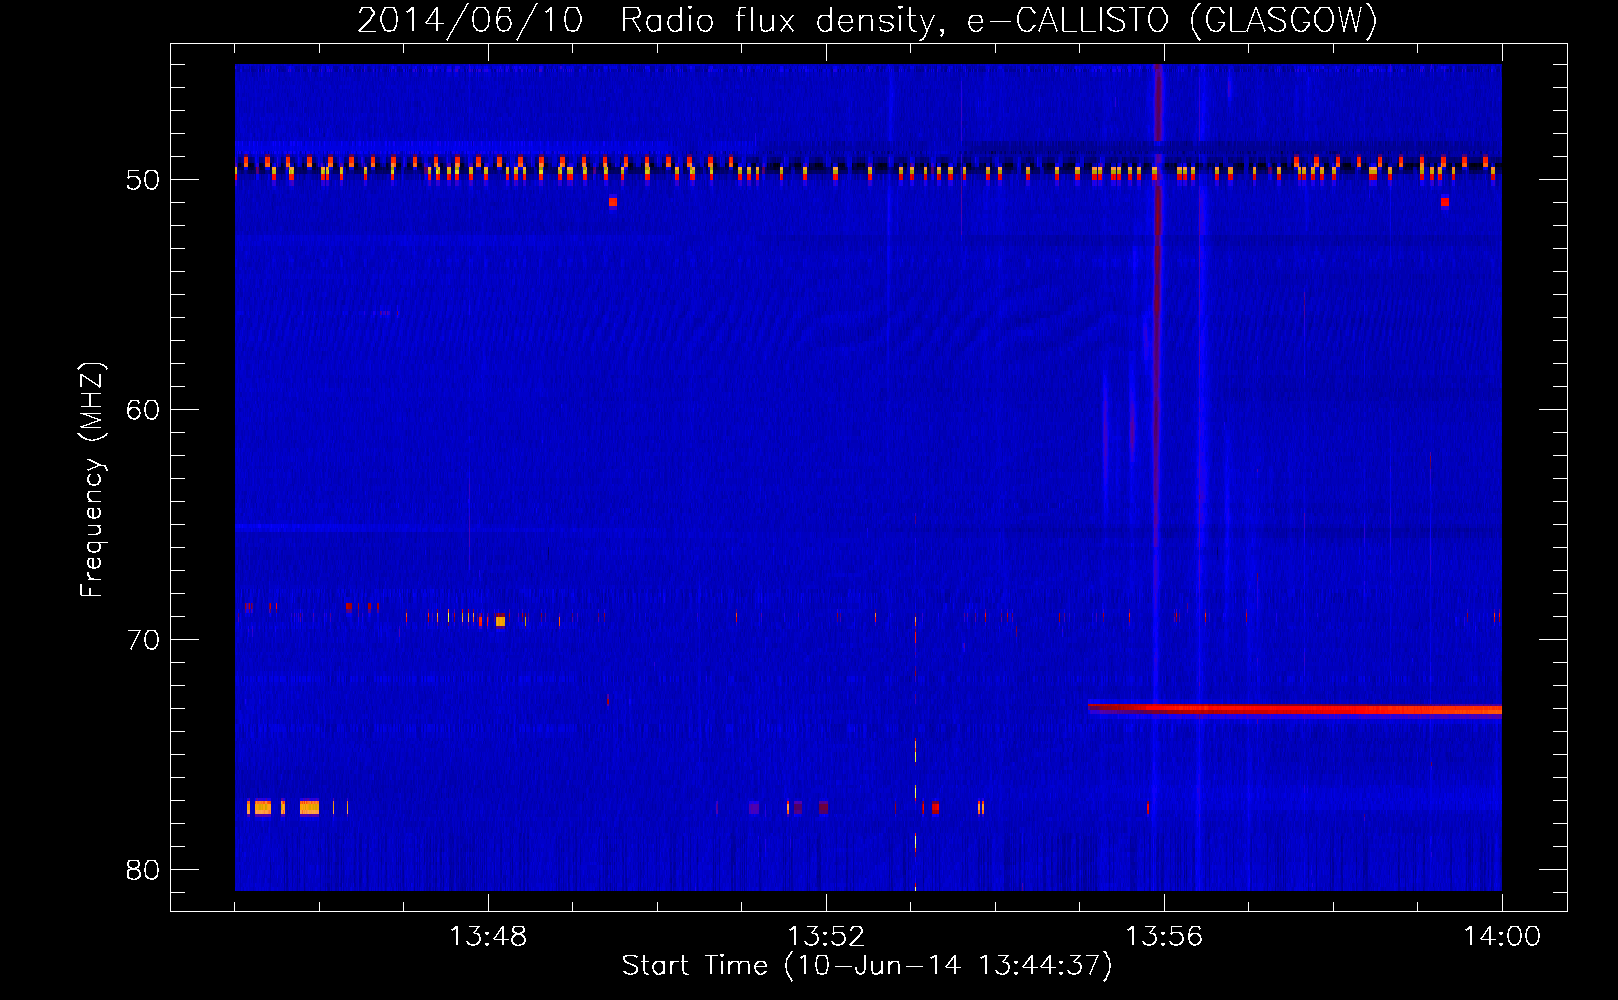The width and height of the screenshot is (1618, 1000).
Task: Click the 13:48 time tick label
Action: [488, 937]
